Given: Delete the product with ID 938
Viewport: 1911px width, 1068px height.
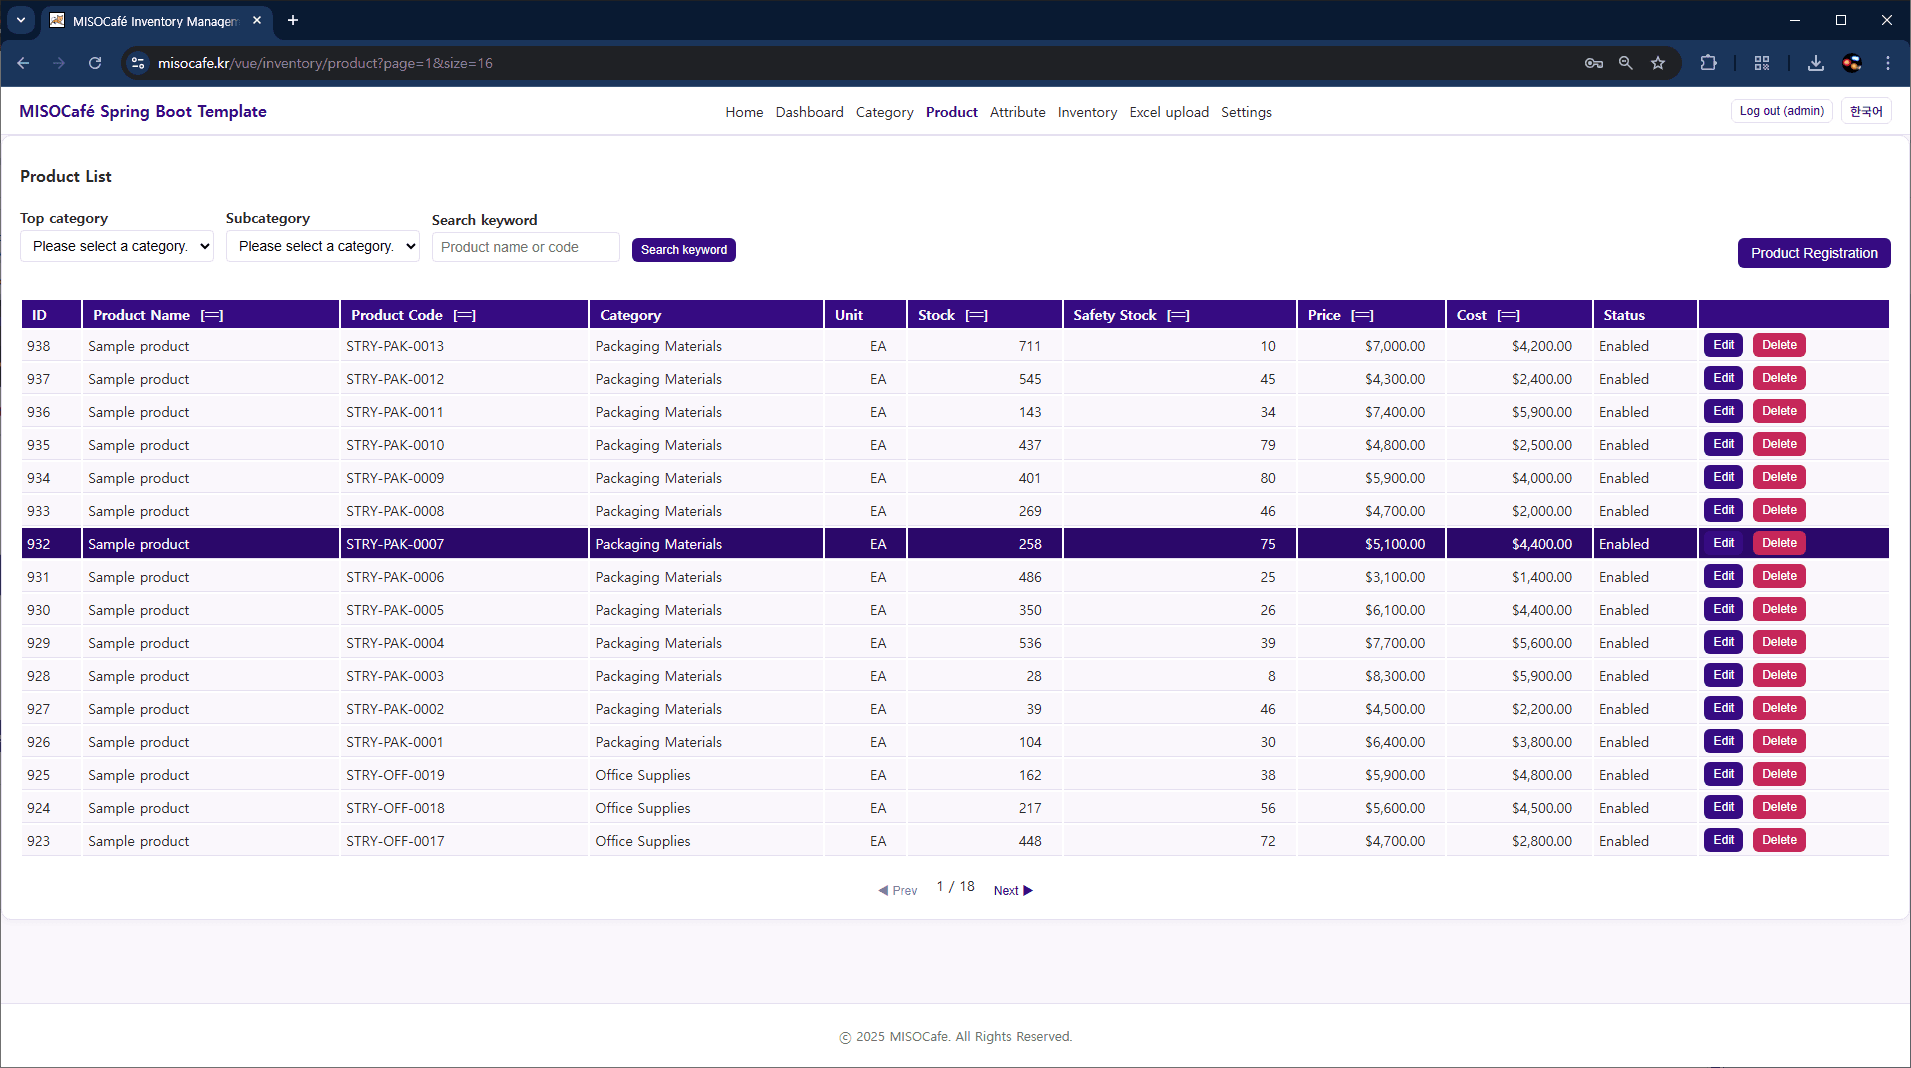Looking at the screenshot, I should pyautogui.click(x=1778, y=345).
